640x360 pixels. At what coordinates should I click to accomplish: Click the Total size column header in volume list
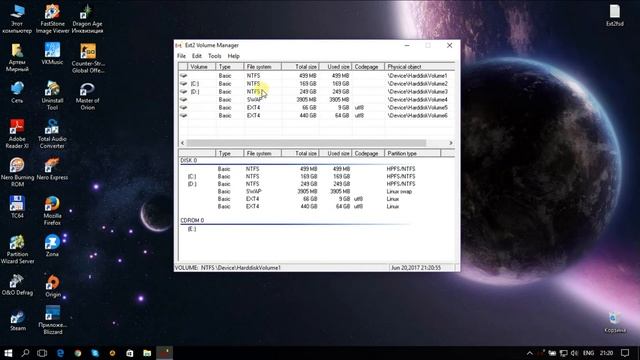(300, 67)
